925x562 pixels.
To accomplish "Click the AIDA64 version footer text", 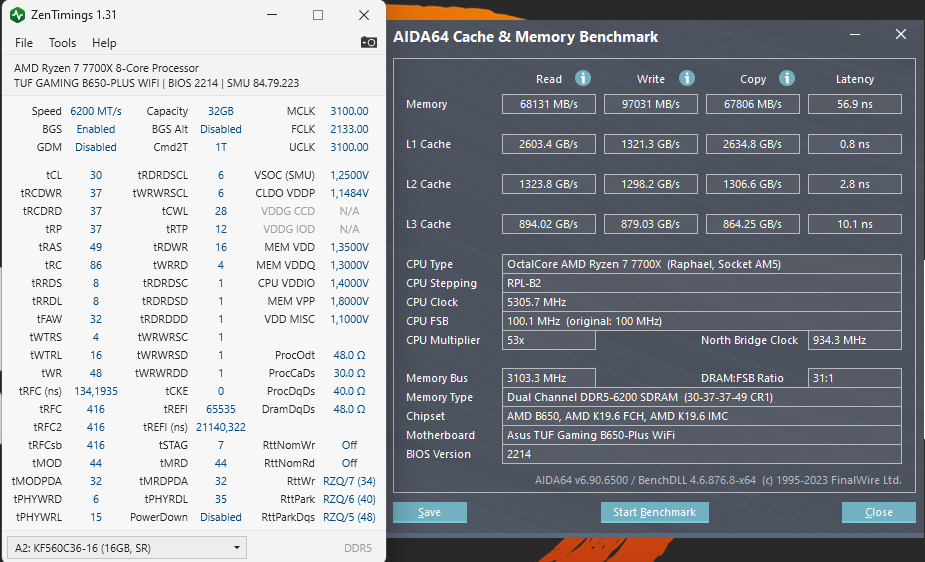I will (x=718, y=480).
